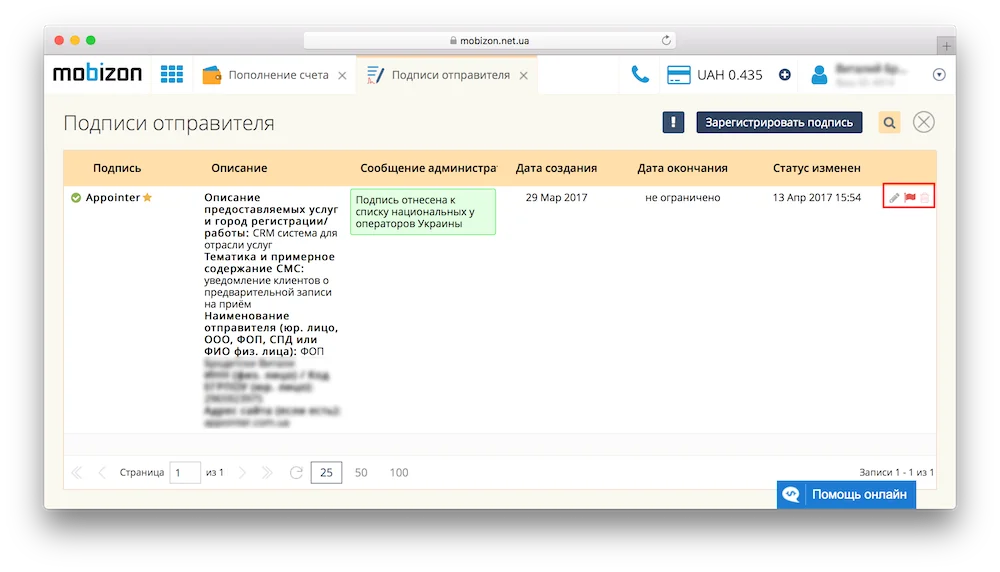
Task: Go to next page arrow
Action: [242, 473]
